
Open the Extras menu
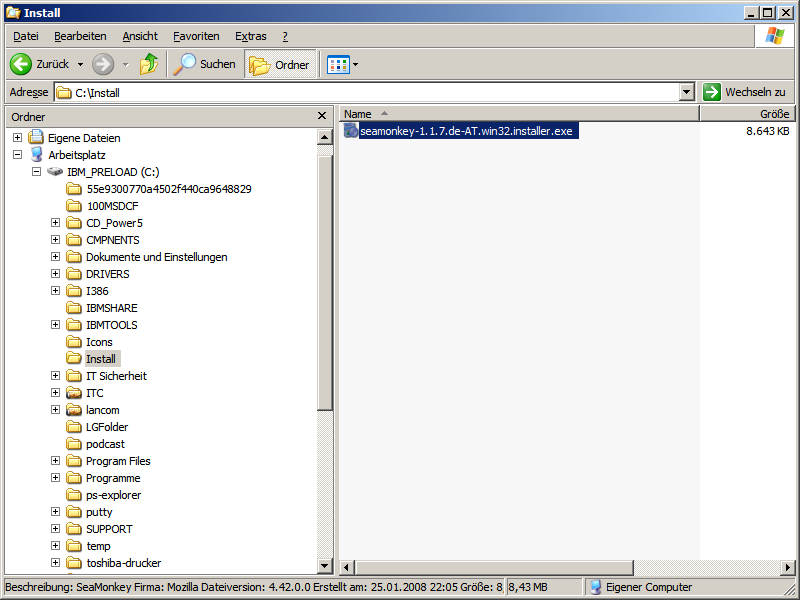coord(251,36)
